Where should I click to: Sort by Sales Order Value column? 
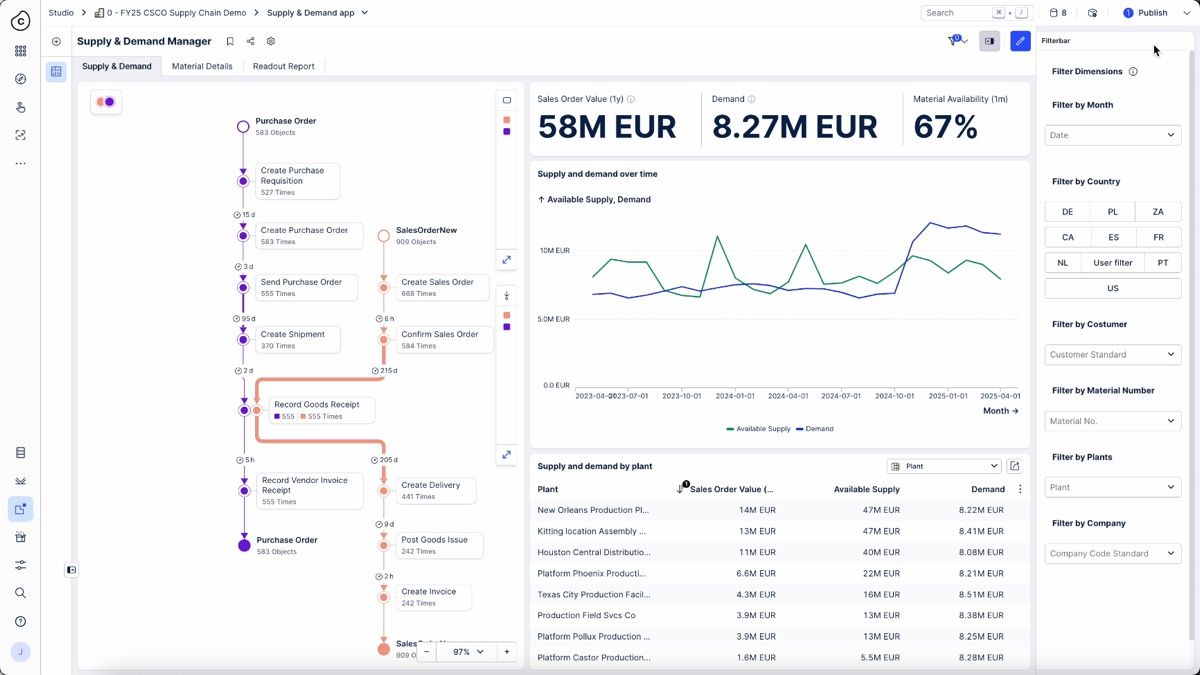point(731,489)
